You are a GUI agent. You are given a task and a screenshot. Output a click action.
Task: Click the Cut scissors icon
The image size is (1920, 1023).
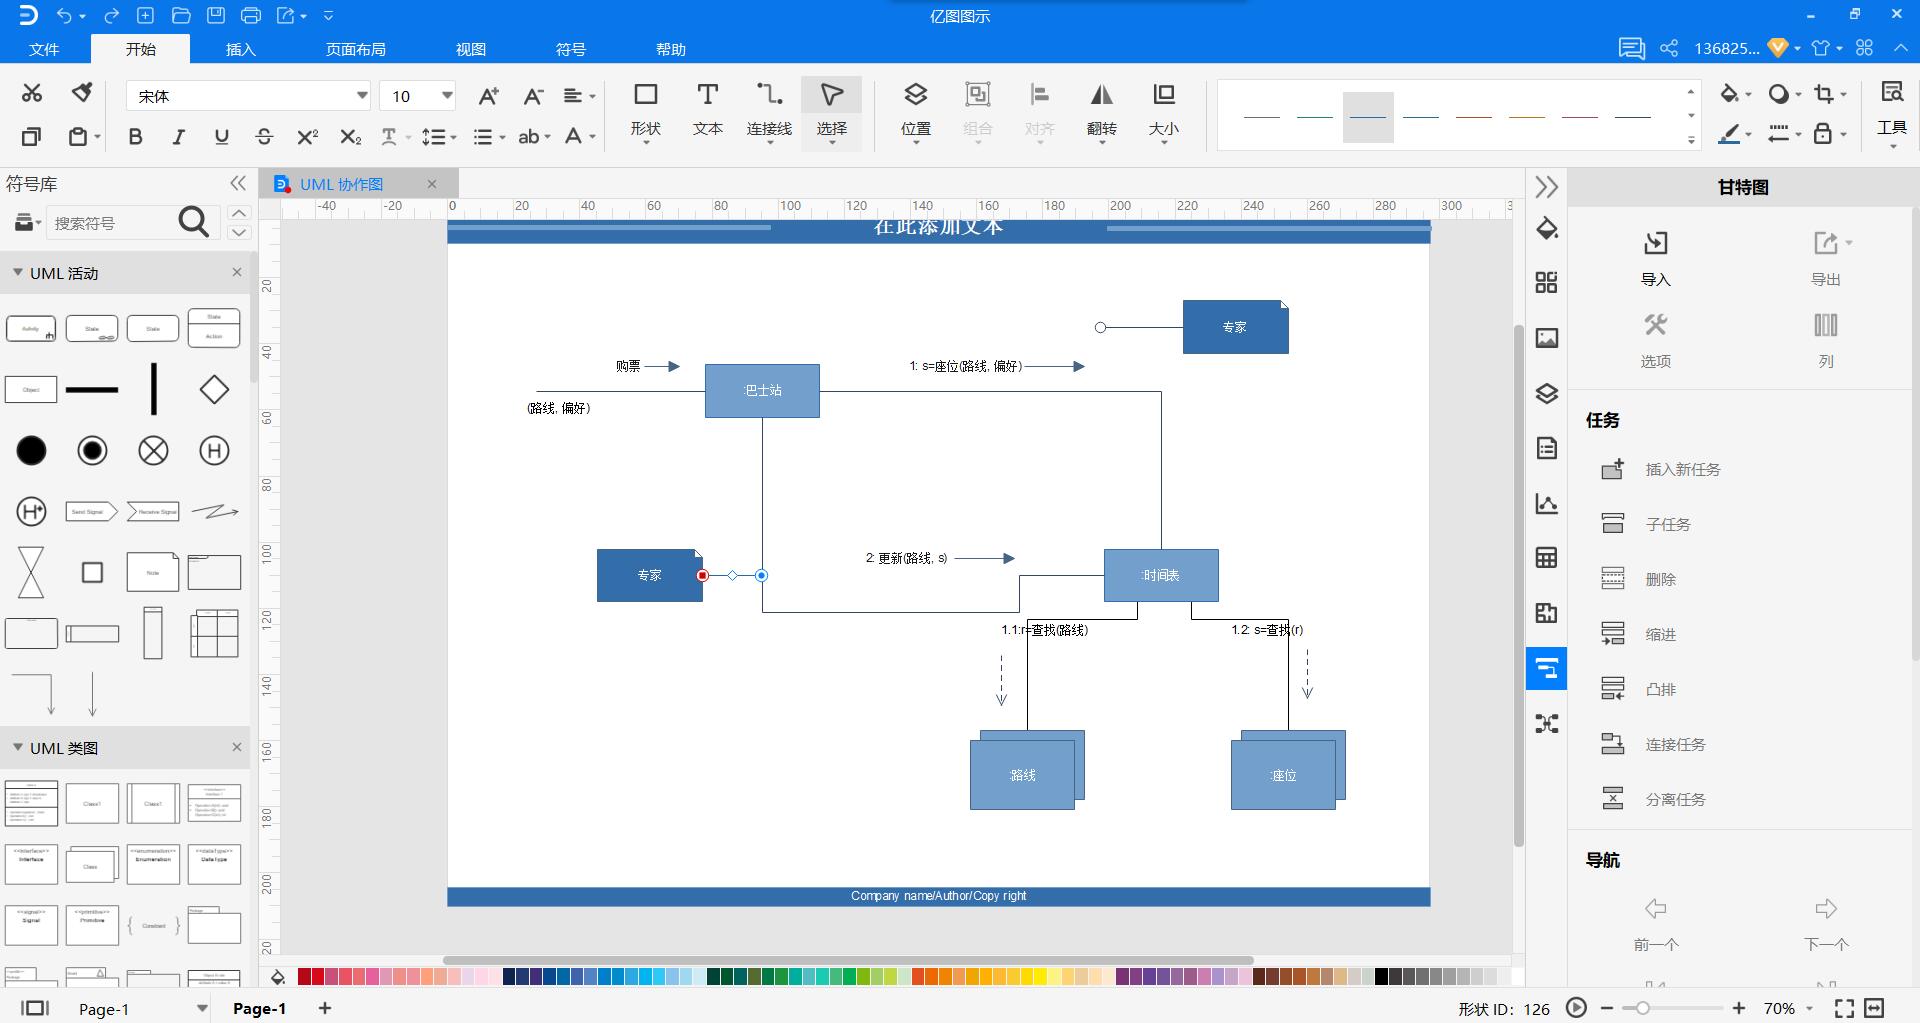click(x=32, y=93)
